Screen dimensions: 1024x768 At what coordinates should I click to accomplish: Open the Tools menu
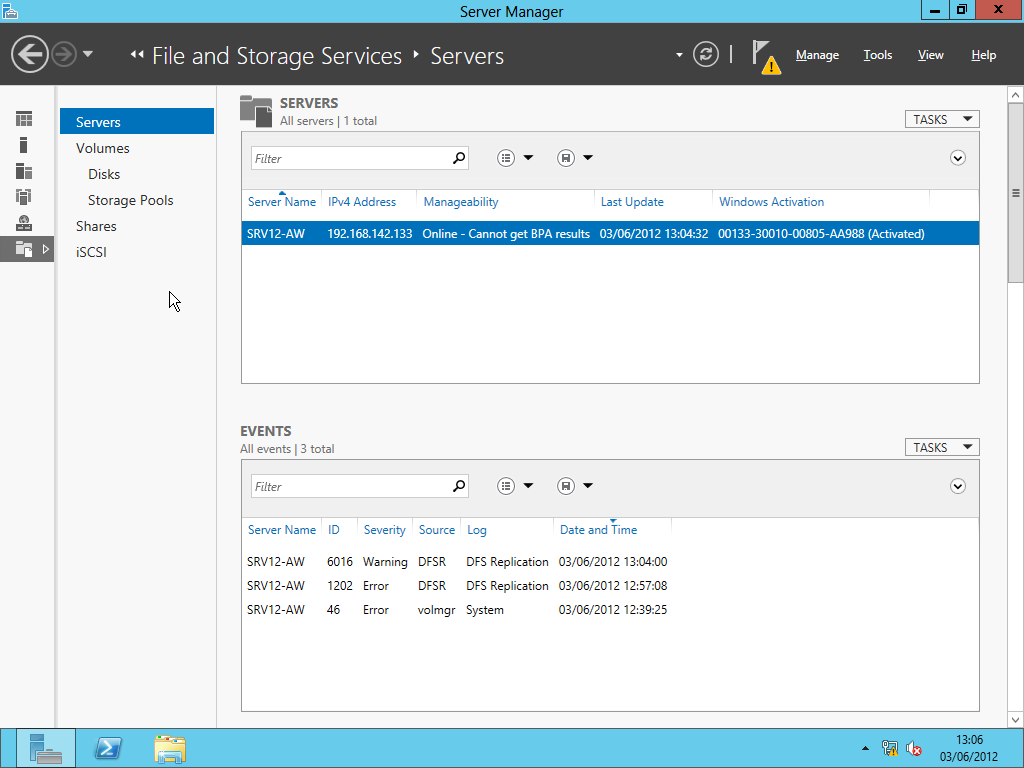click(877, 55)
